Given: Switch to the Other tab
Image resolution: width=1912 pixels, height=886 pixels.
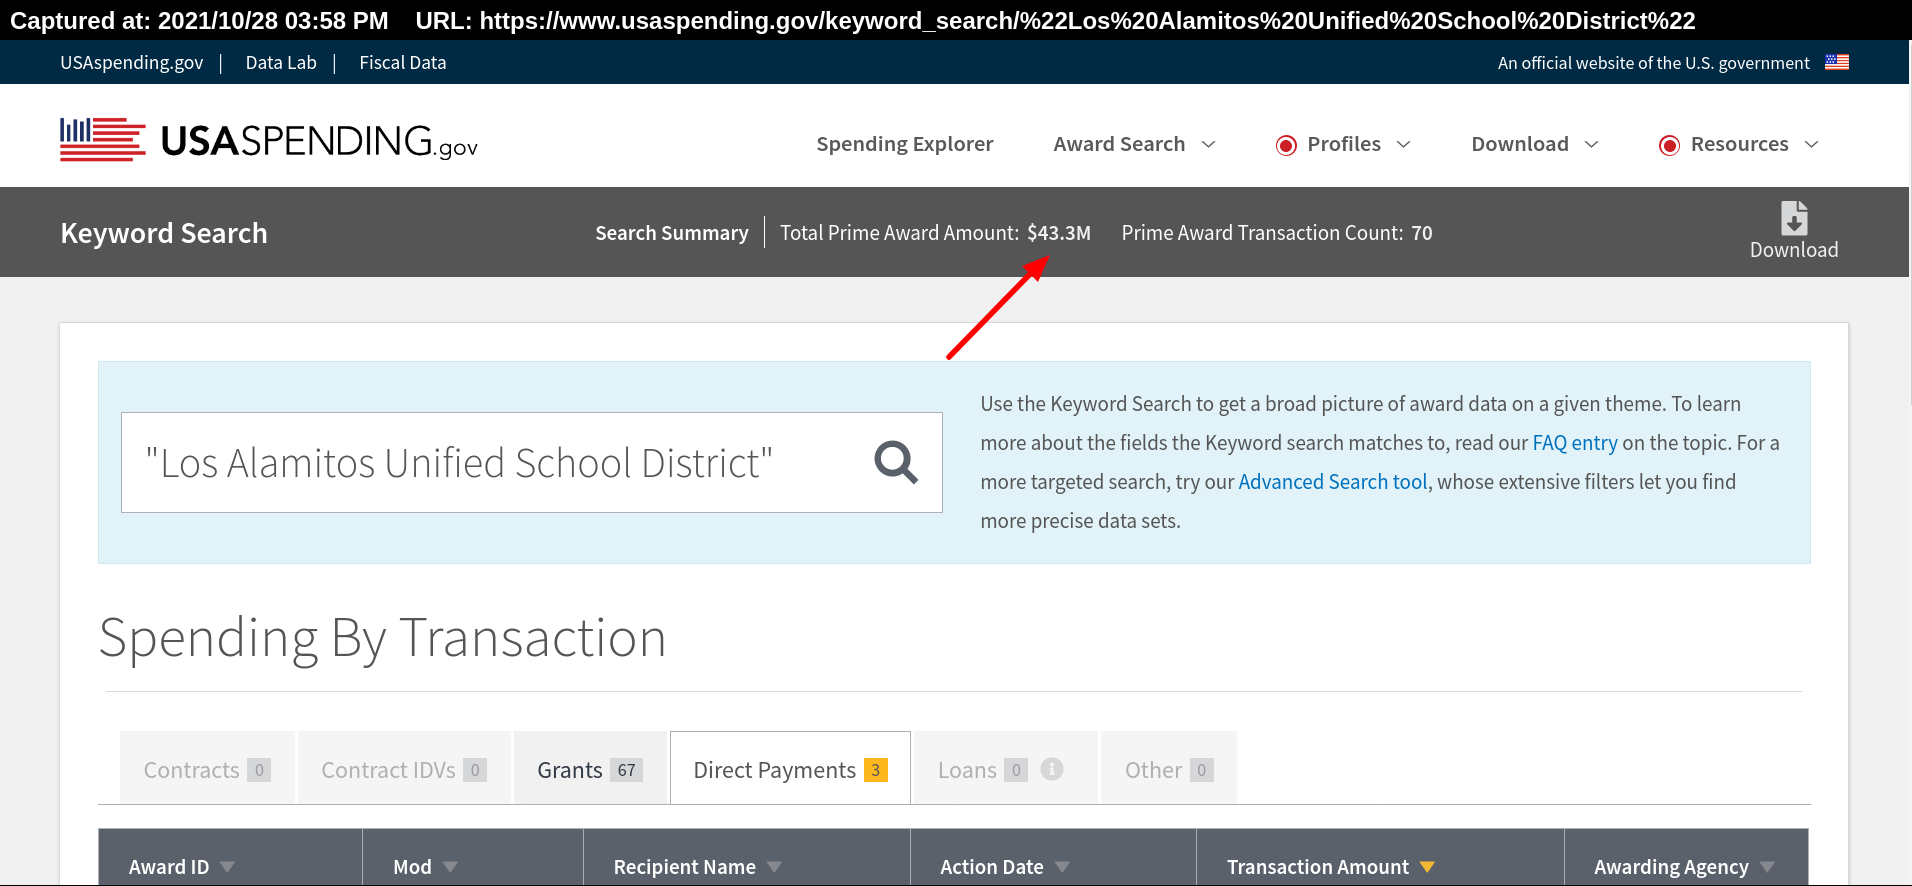Looking at the screenshot, I should pyautogui.click(x=1169, y=768).
